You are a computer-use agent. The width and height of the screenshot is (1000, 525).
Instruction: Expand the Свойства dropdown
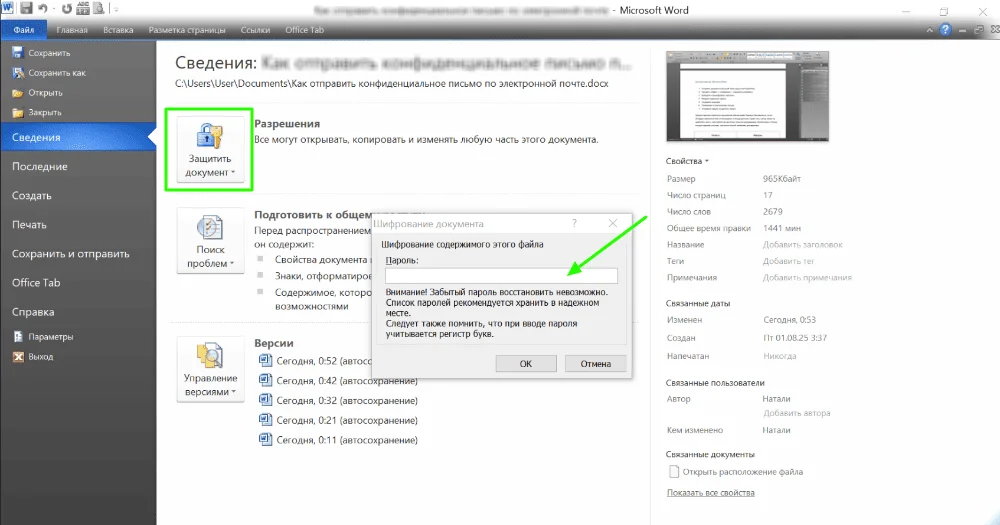pos(688,161)
